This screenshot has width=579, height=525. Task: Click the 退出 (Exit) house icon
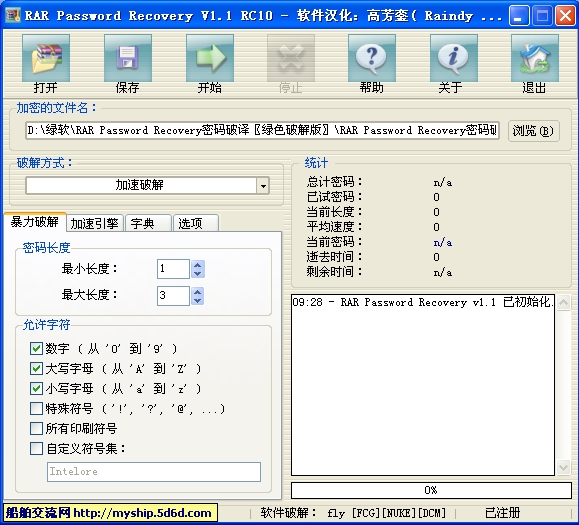pyautogui.click(x=535, y=58)
